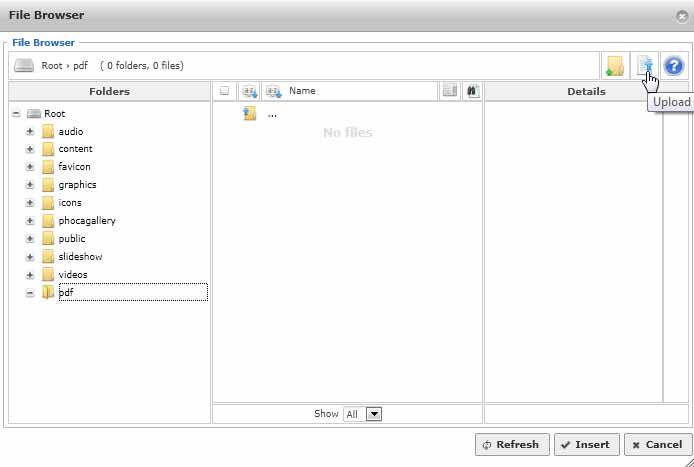The height and width of the screenshot is (467, 694).
Task: Select the icons folder label
Action: (70, 203)
